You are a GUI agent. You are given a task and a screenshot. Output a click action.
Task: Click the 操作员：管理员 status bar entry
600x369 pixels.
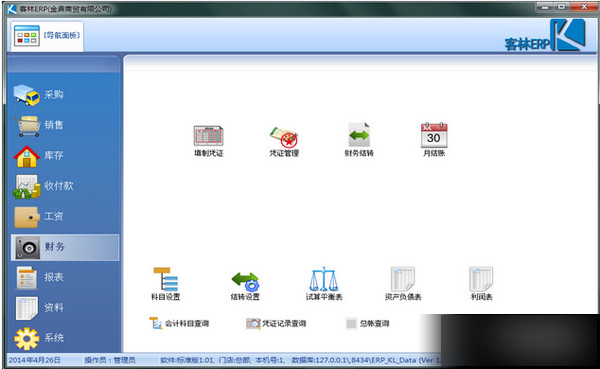(110, 360)
